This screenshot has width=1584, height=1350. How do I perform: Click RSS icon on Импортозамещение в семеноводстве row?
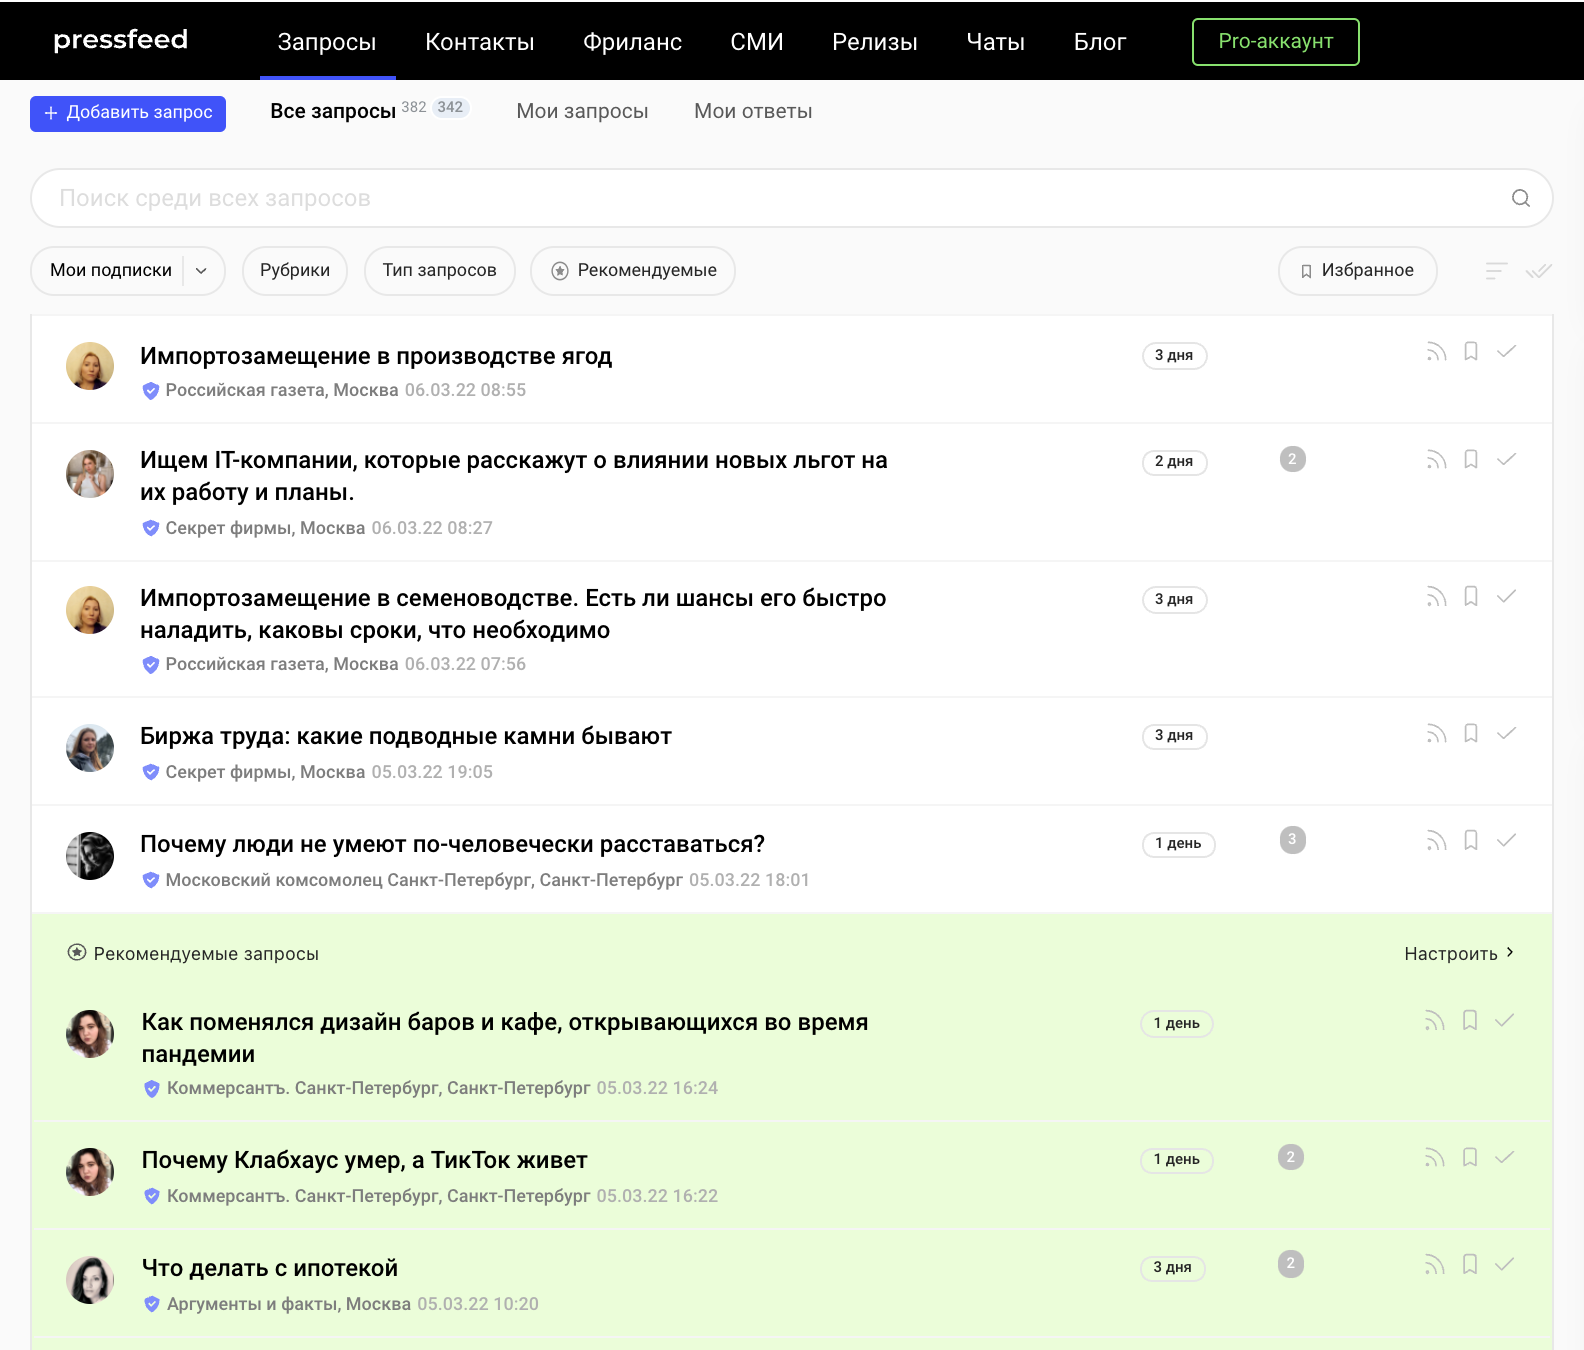[x=1436, y=597]
